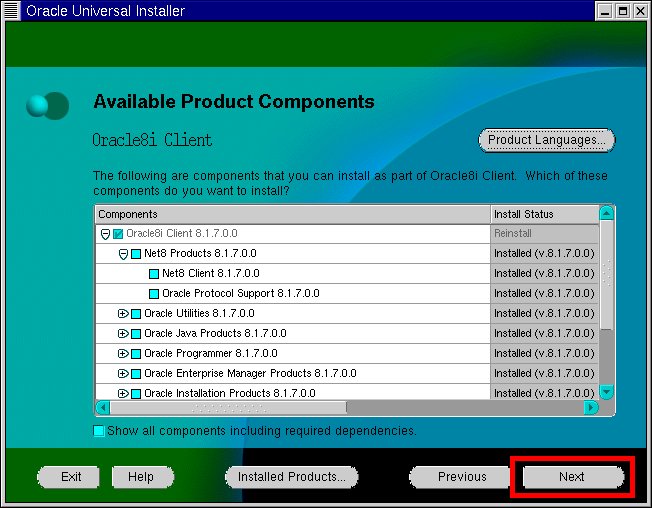Click the scroll down arrow of components list
652x508 pixels.
tap(607, 392)
